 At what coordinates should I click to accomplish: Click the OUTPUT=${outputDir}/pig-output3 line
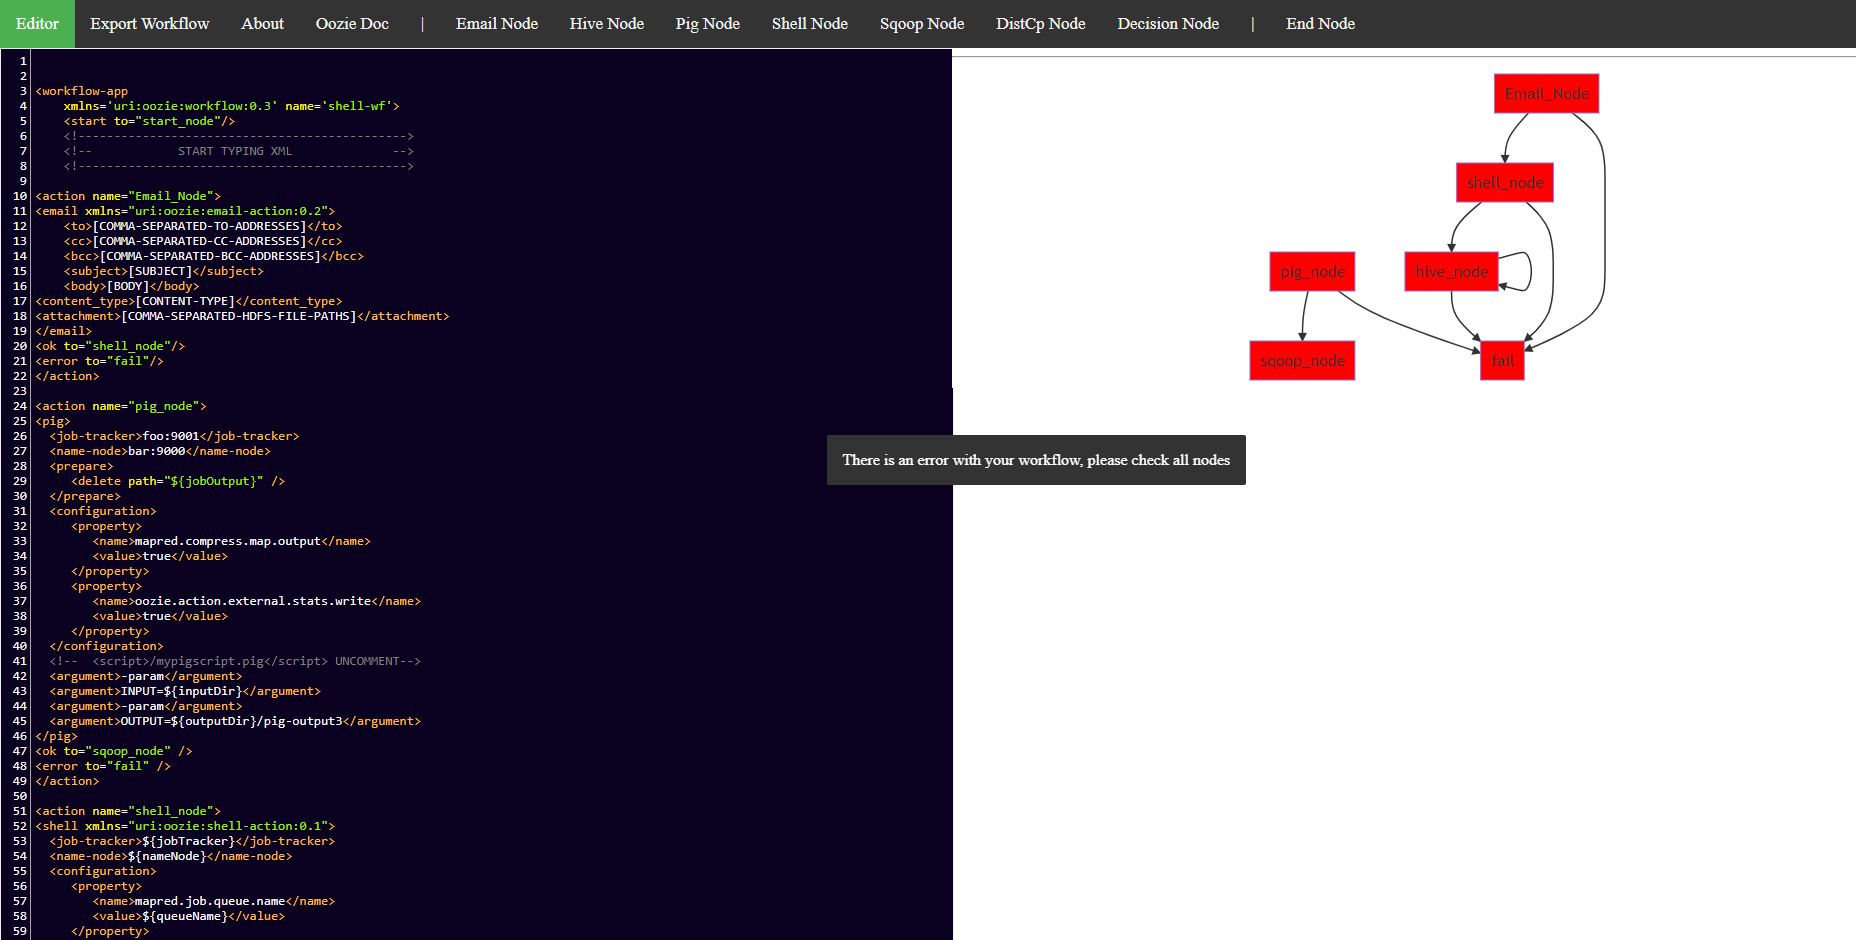(x=235, y=721)
